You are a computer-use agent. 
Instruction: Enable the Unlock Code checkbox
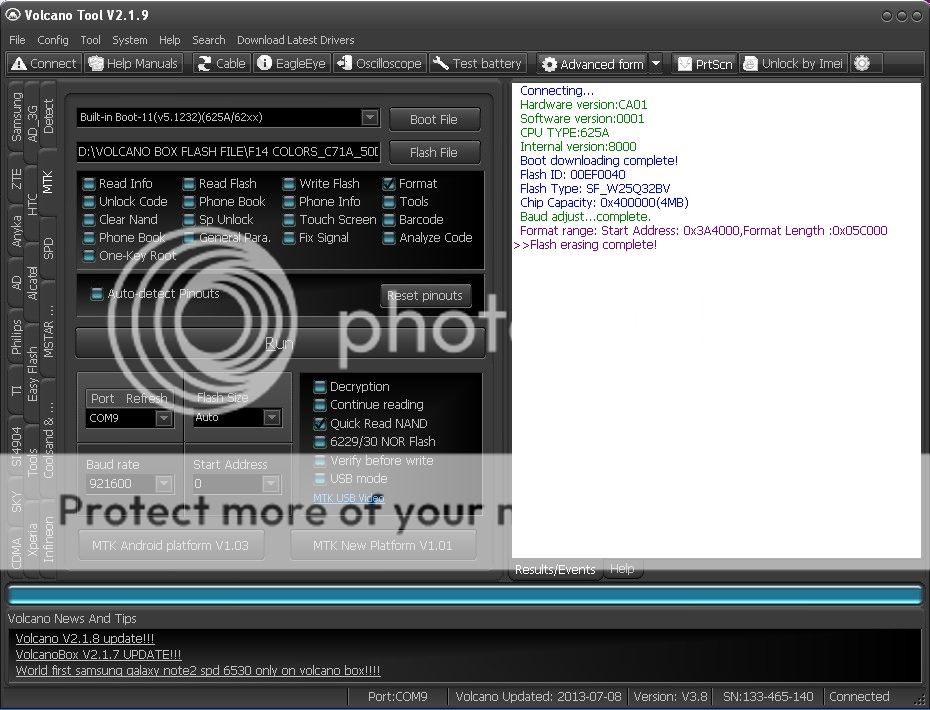tap(88, 202)
